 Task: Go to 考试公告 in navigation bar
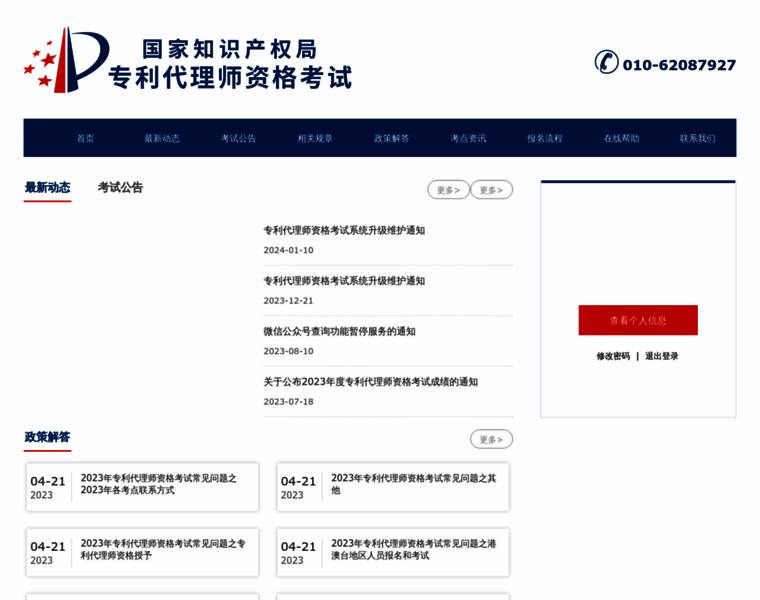click(238, 138)
